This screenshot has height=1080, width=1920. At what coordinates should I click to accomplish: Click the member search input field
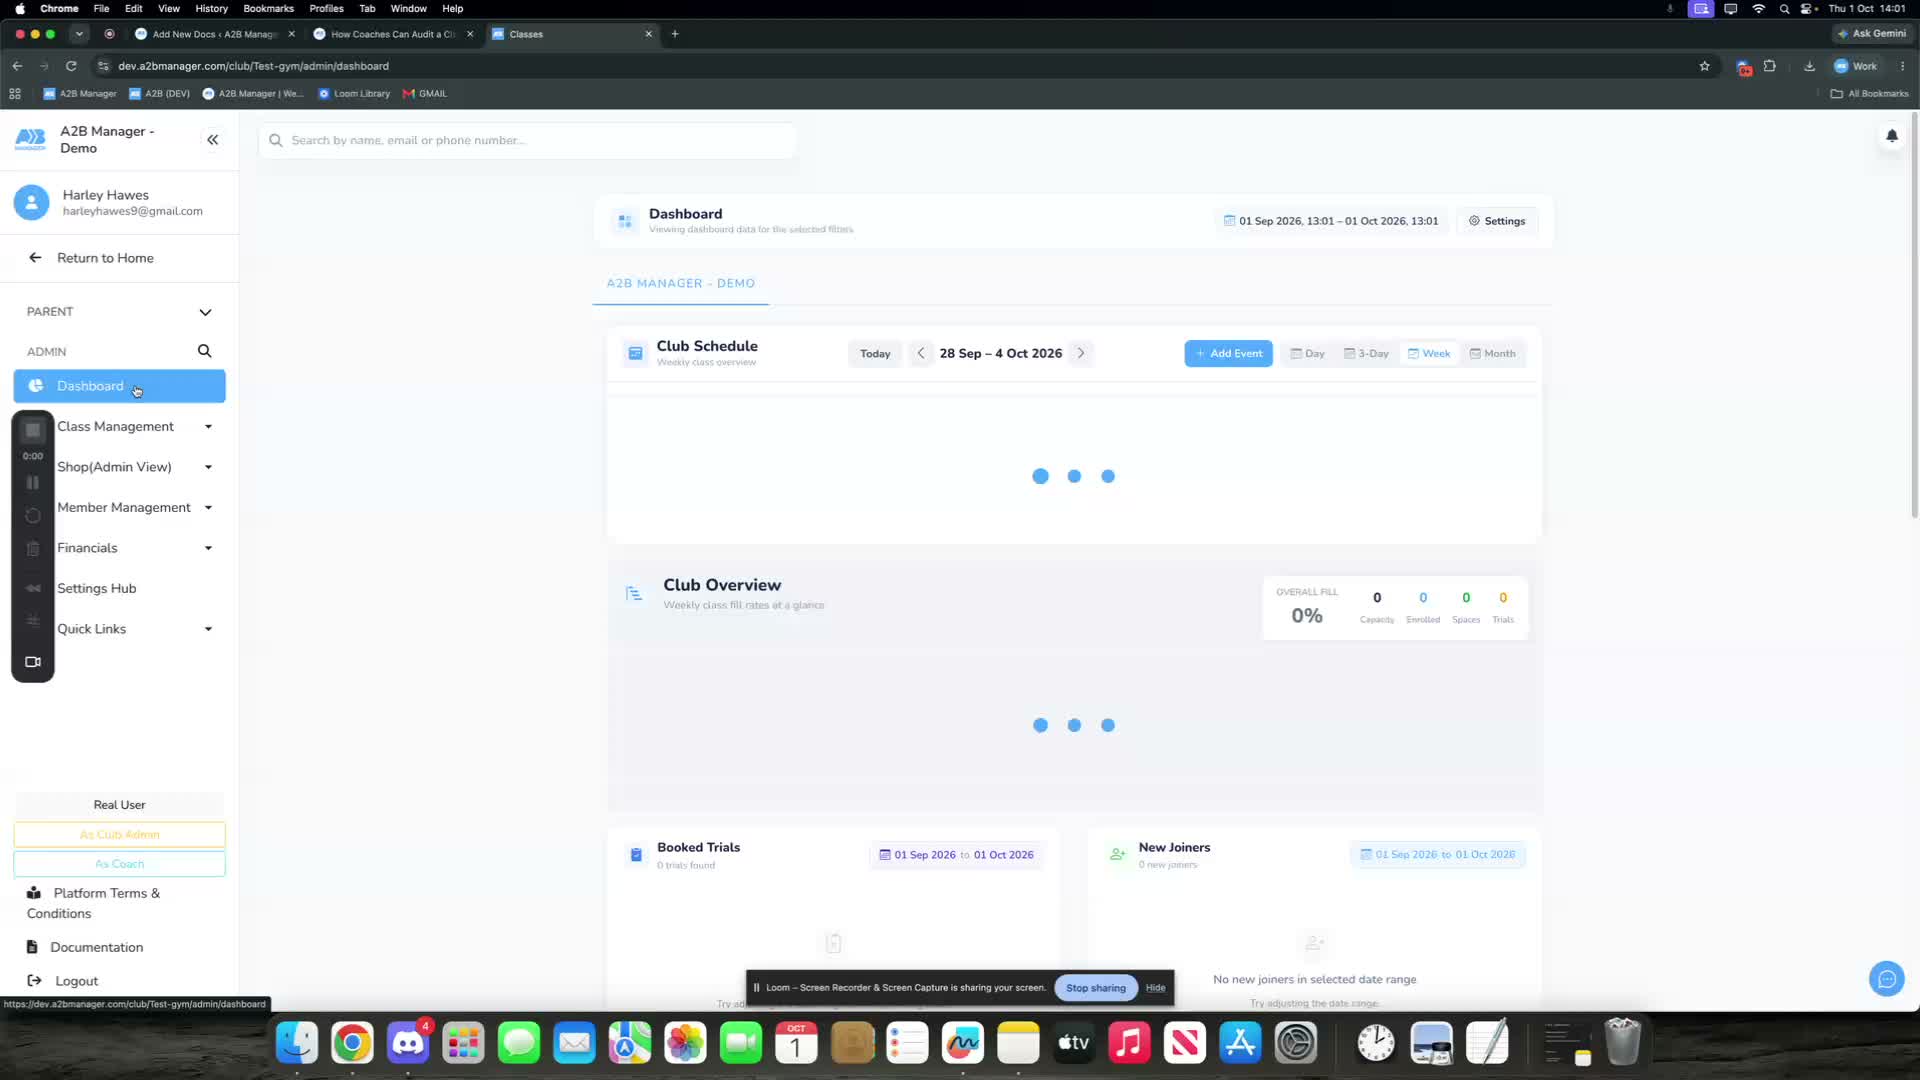tap(528, 140)
